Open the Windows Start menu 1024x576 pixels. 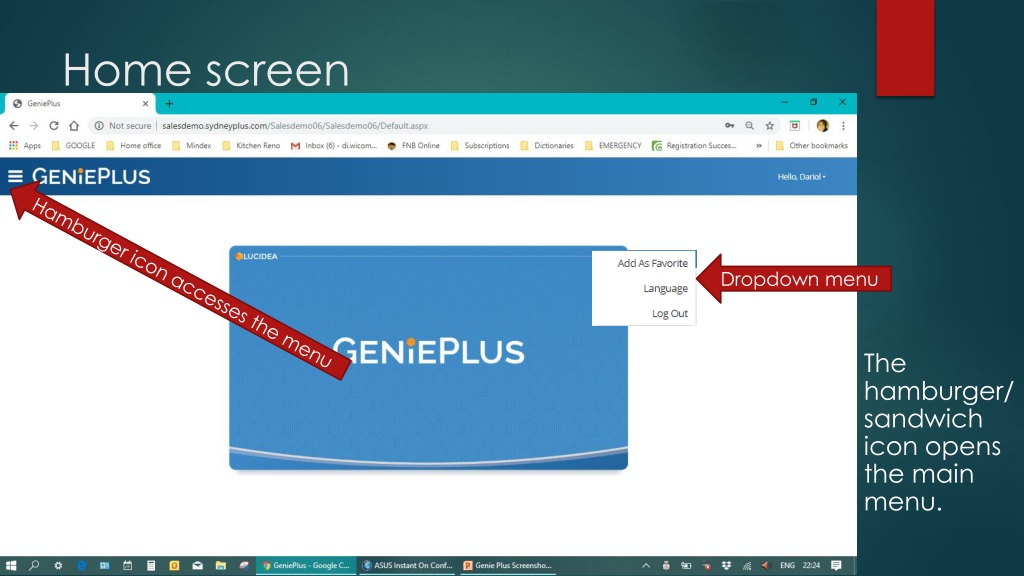pos(11,566)
